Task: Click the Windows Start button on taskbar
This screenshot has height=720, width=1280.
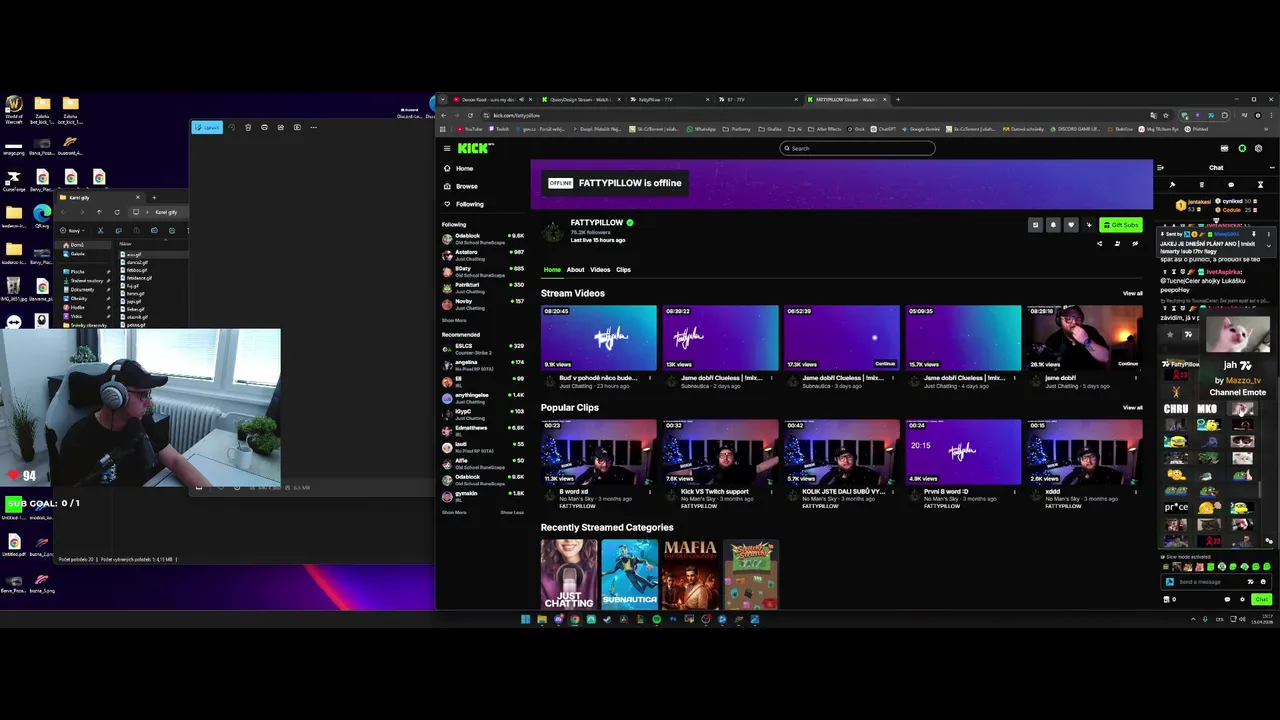Action: coord(525,619)
